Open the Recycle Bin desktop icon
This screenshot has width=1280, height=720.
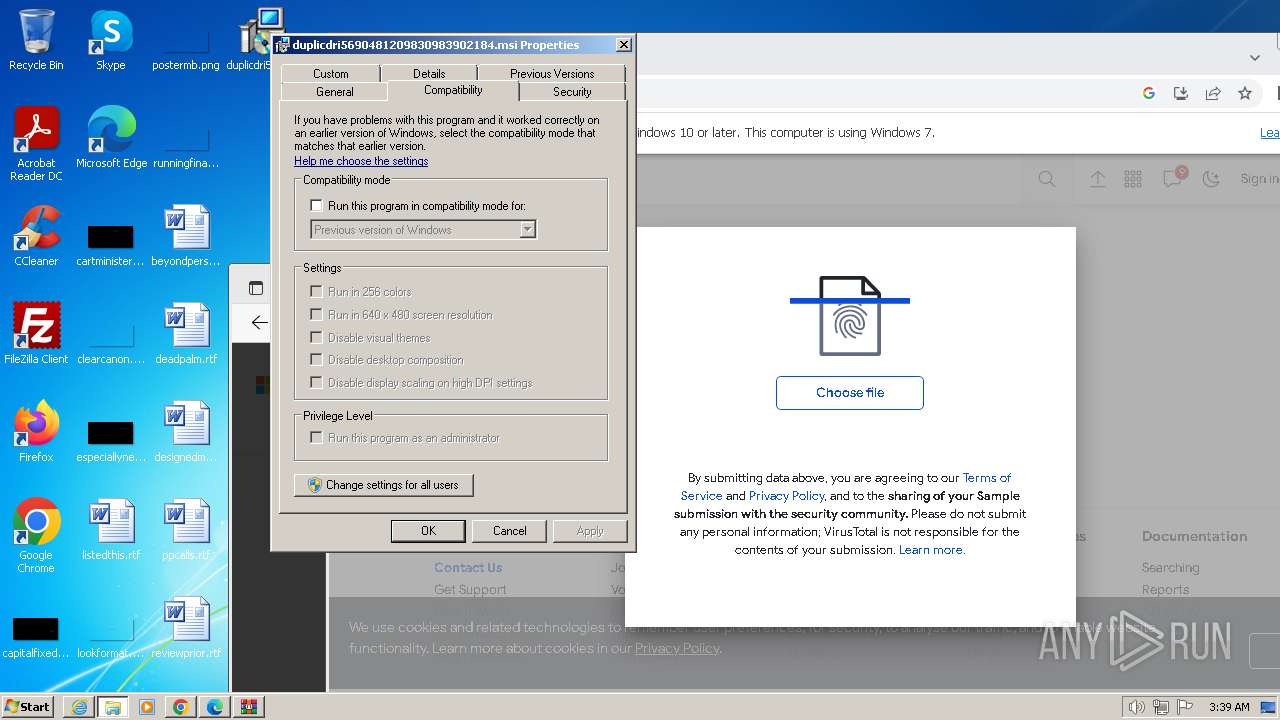click(x=36, y=40)
